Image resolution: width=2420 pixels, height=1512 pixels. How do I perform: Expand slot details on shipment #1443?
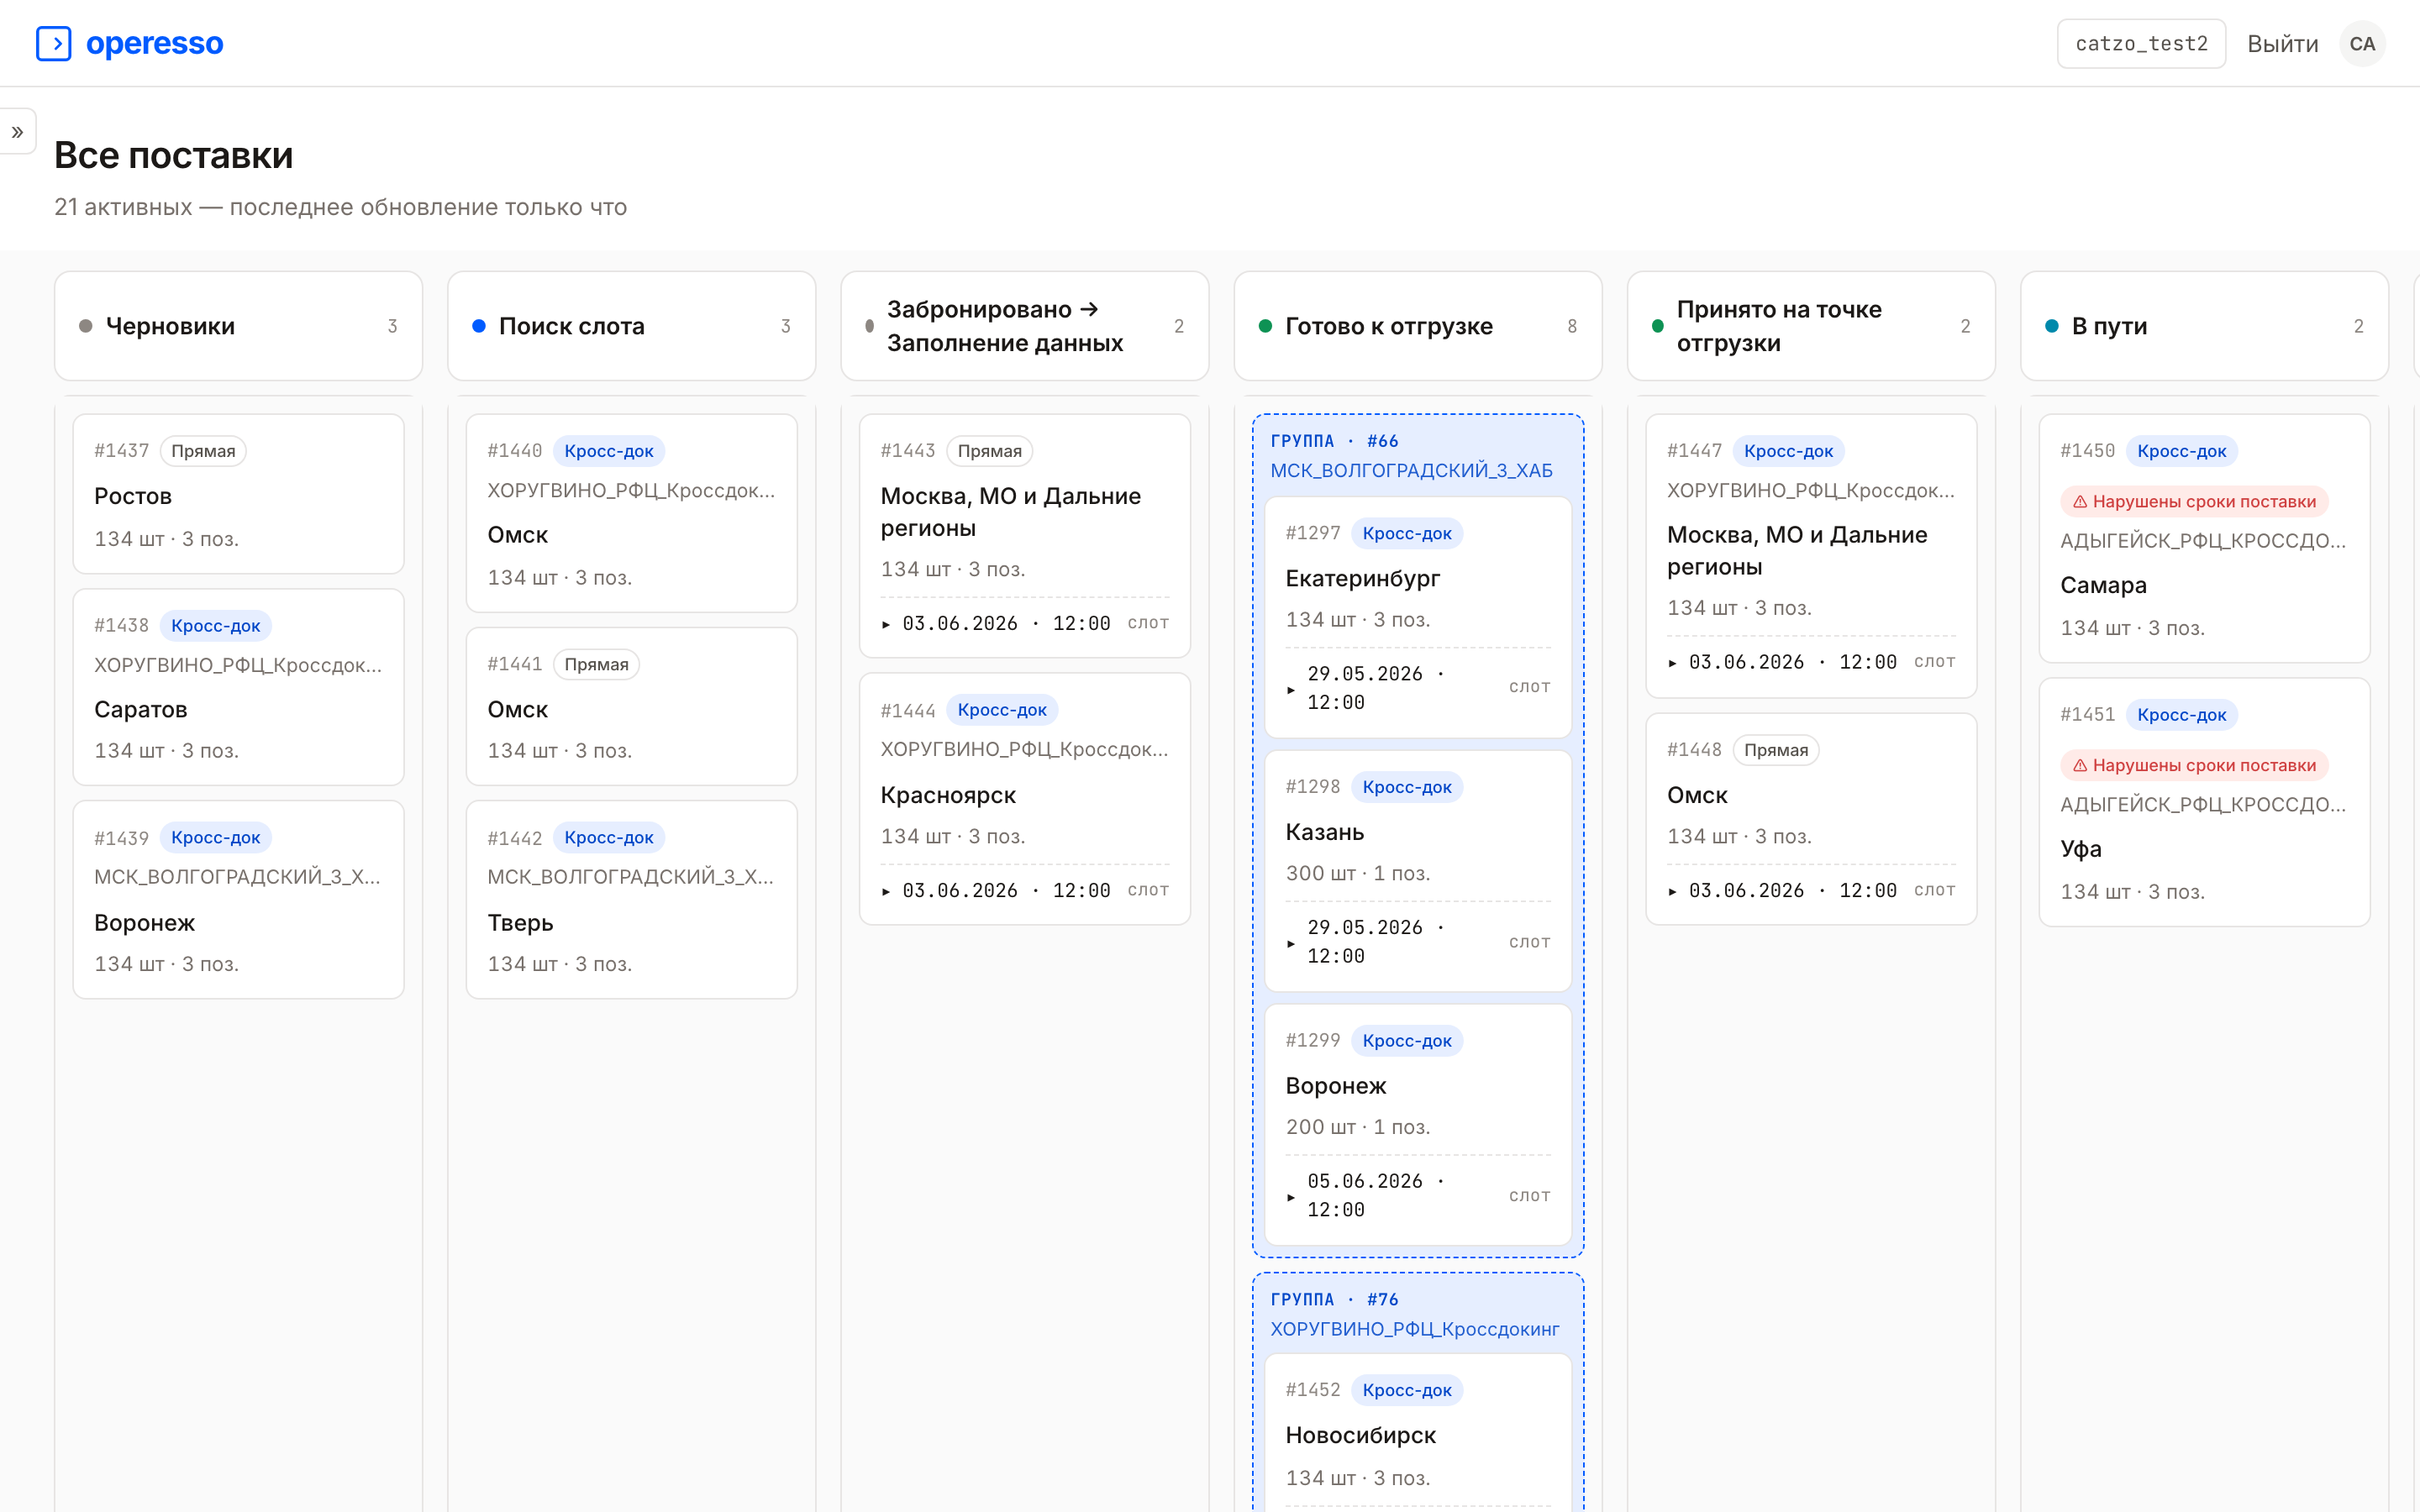point(886,624)
